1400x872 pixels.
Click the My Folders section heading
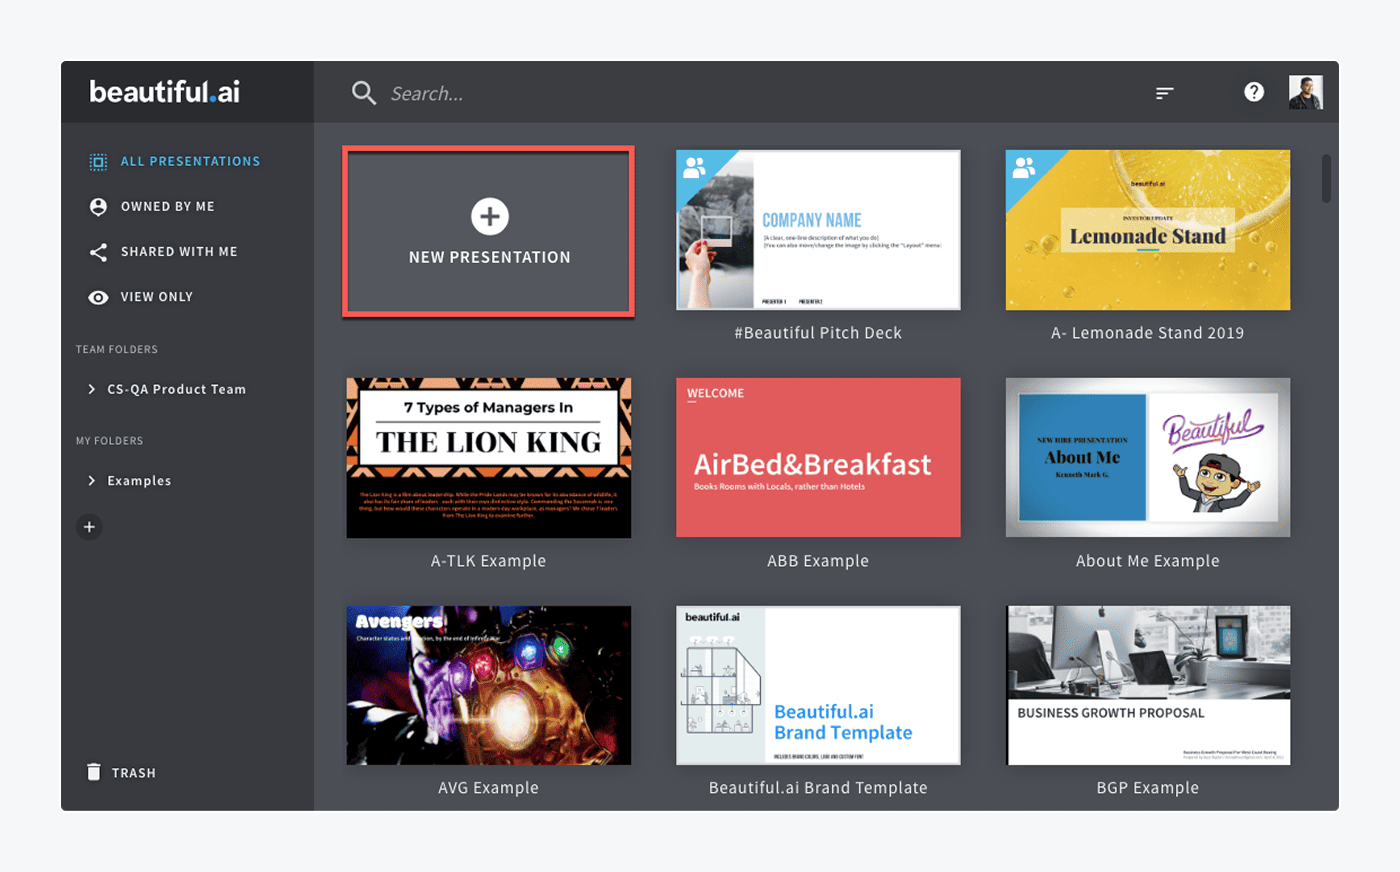[x=110, y=441]
